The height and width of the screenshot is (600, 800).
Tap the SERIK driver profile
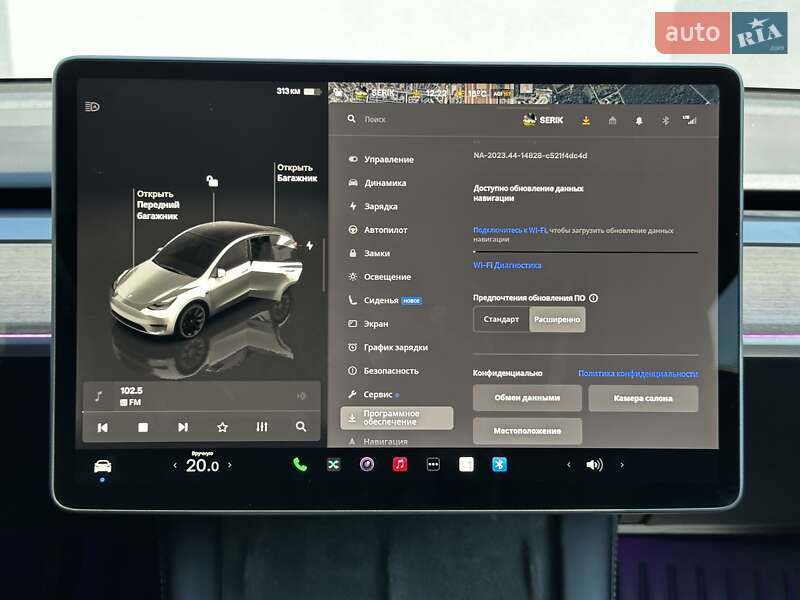point(543,120)
